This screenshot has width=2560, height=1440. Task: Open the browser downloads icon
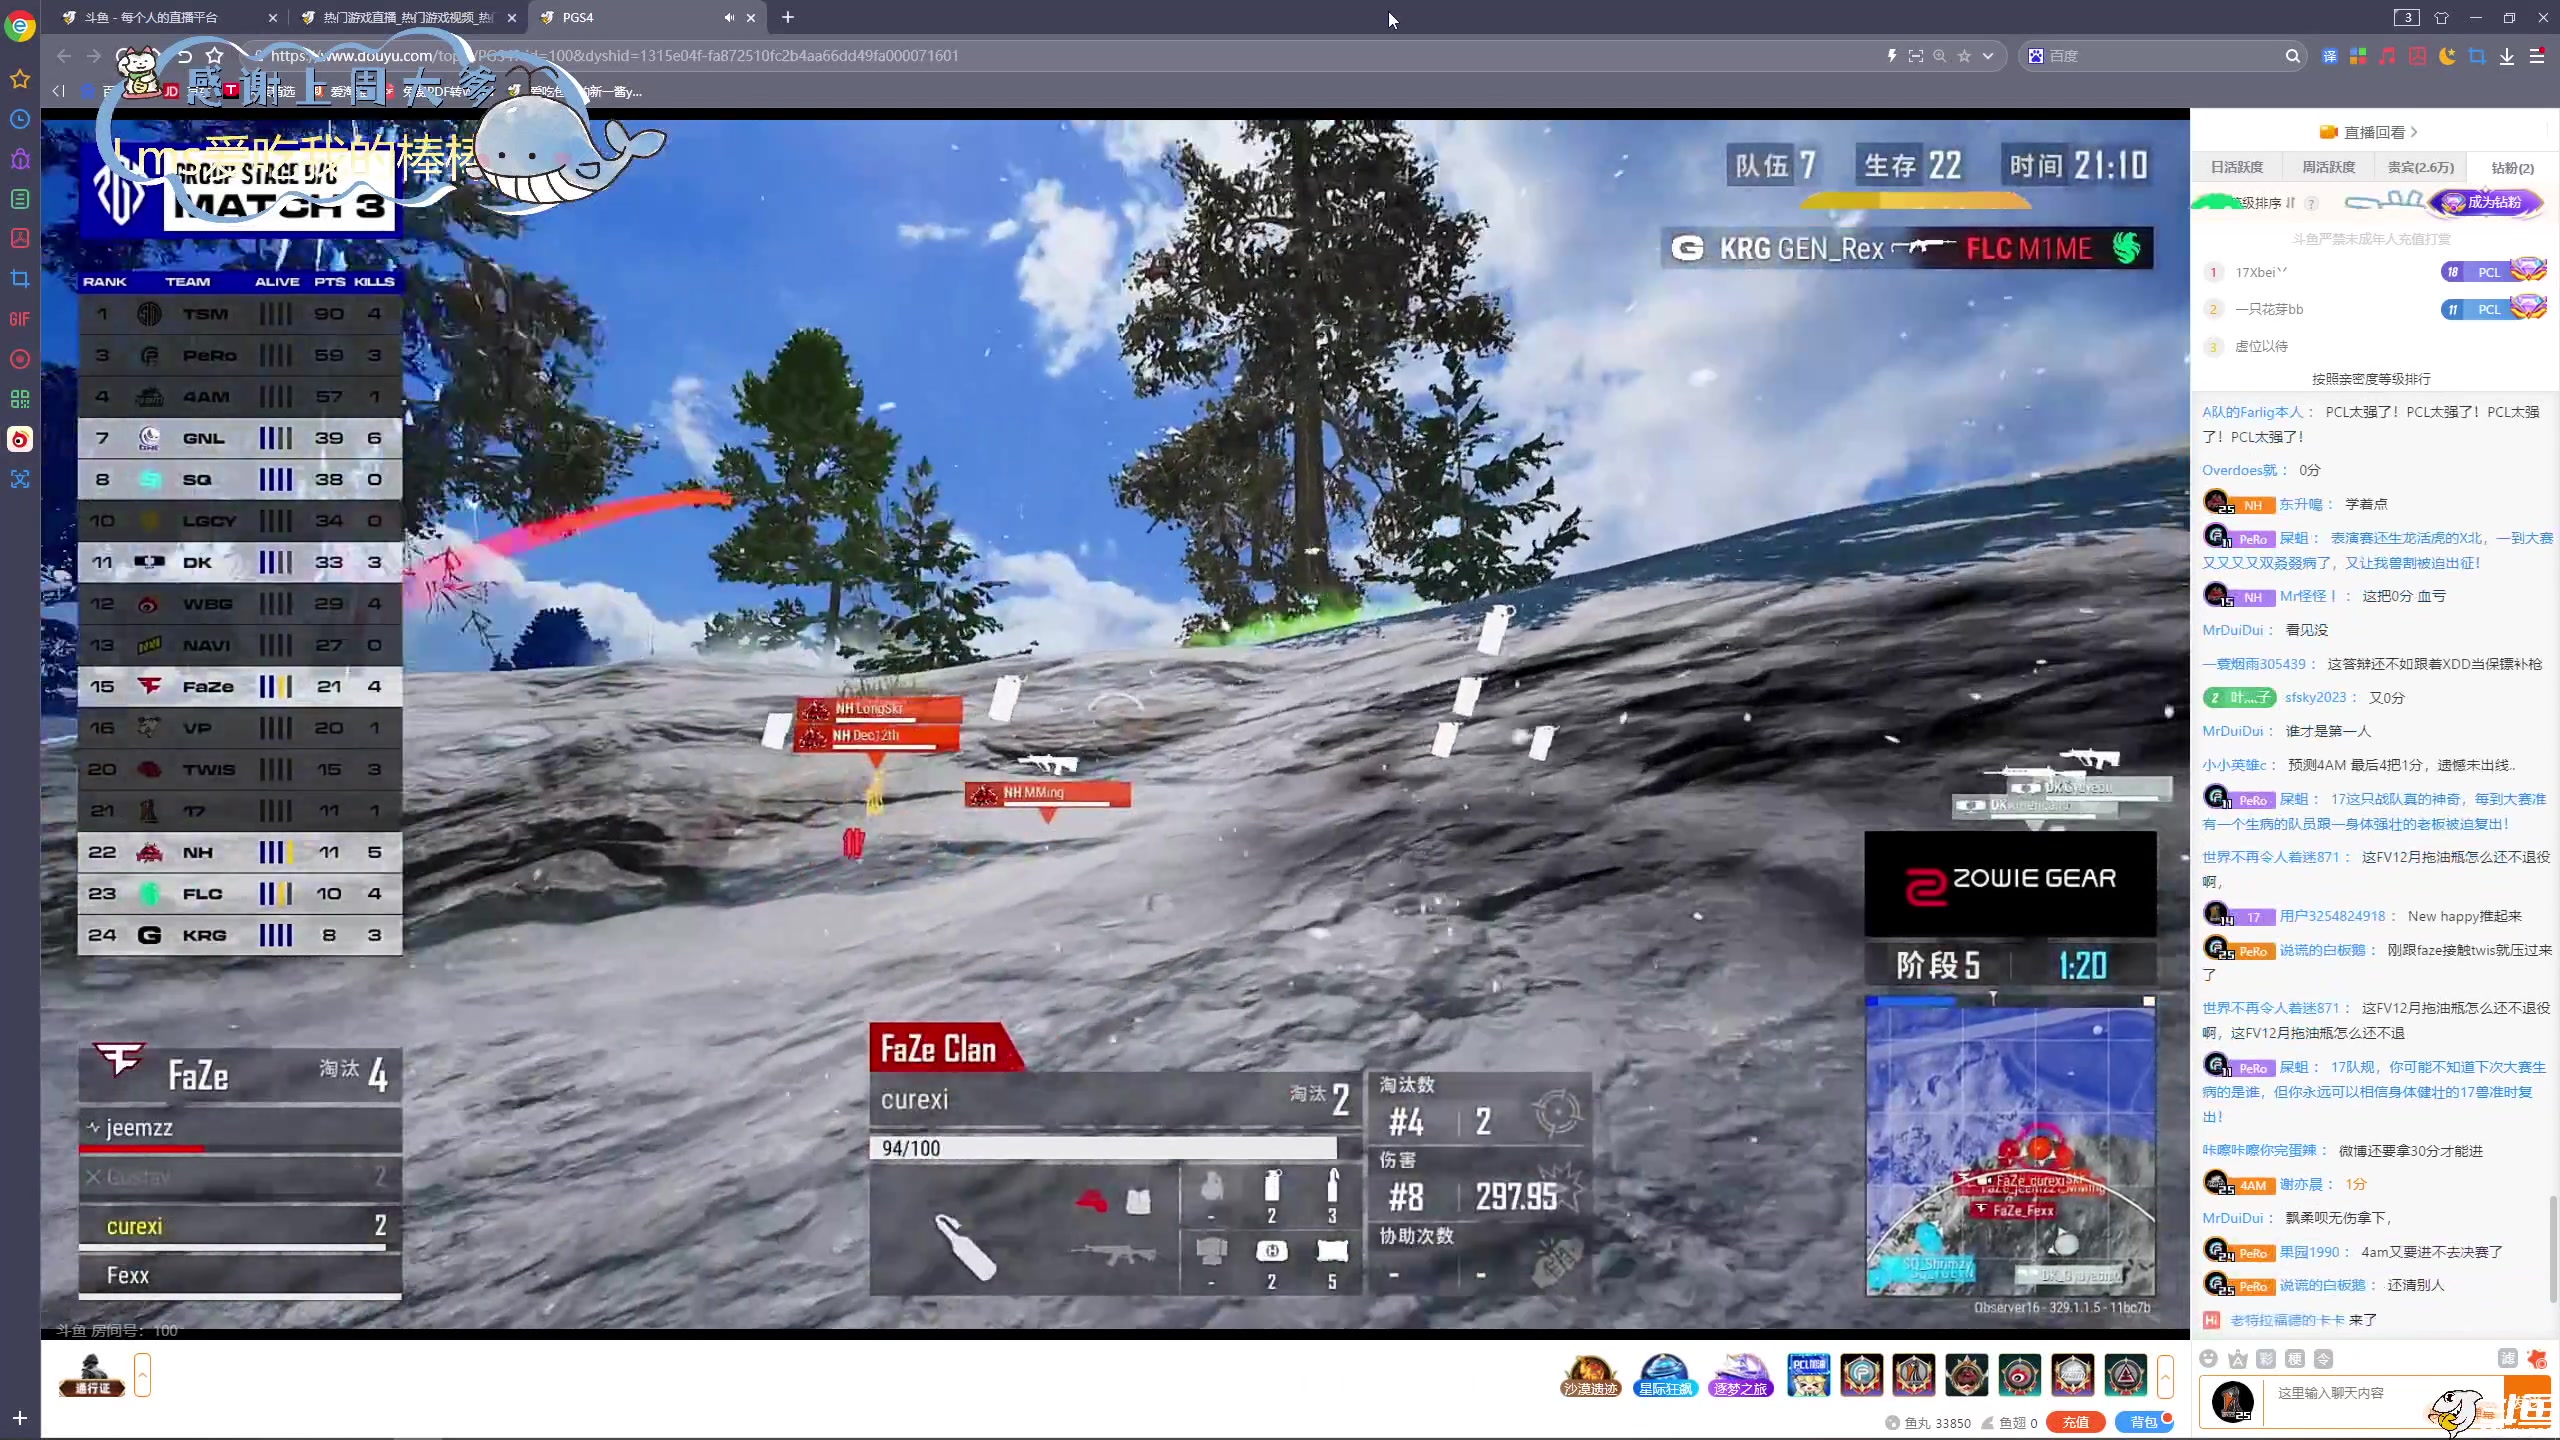(2507, 56)
